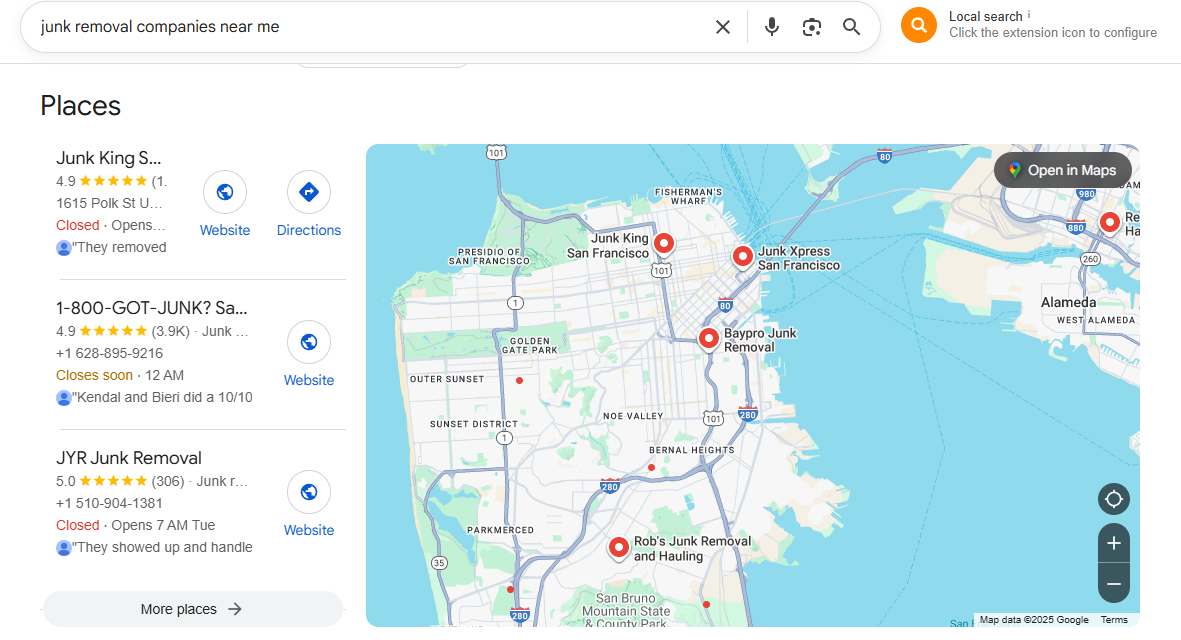This screenshot has width=1181, height=640.
Task: Select Baypro Junk Removal map pin
Action: pos(708,338)
